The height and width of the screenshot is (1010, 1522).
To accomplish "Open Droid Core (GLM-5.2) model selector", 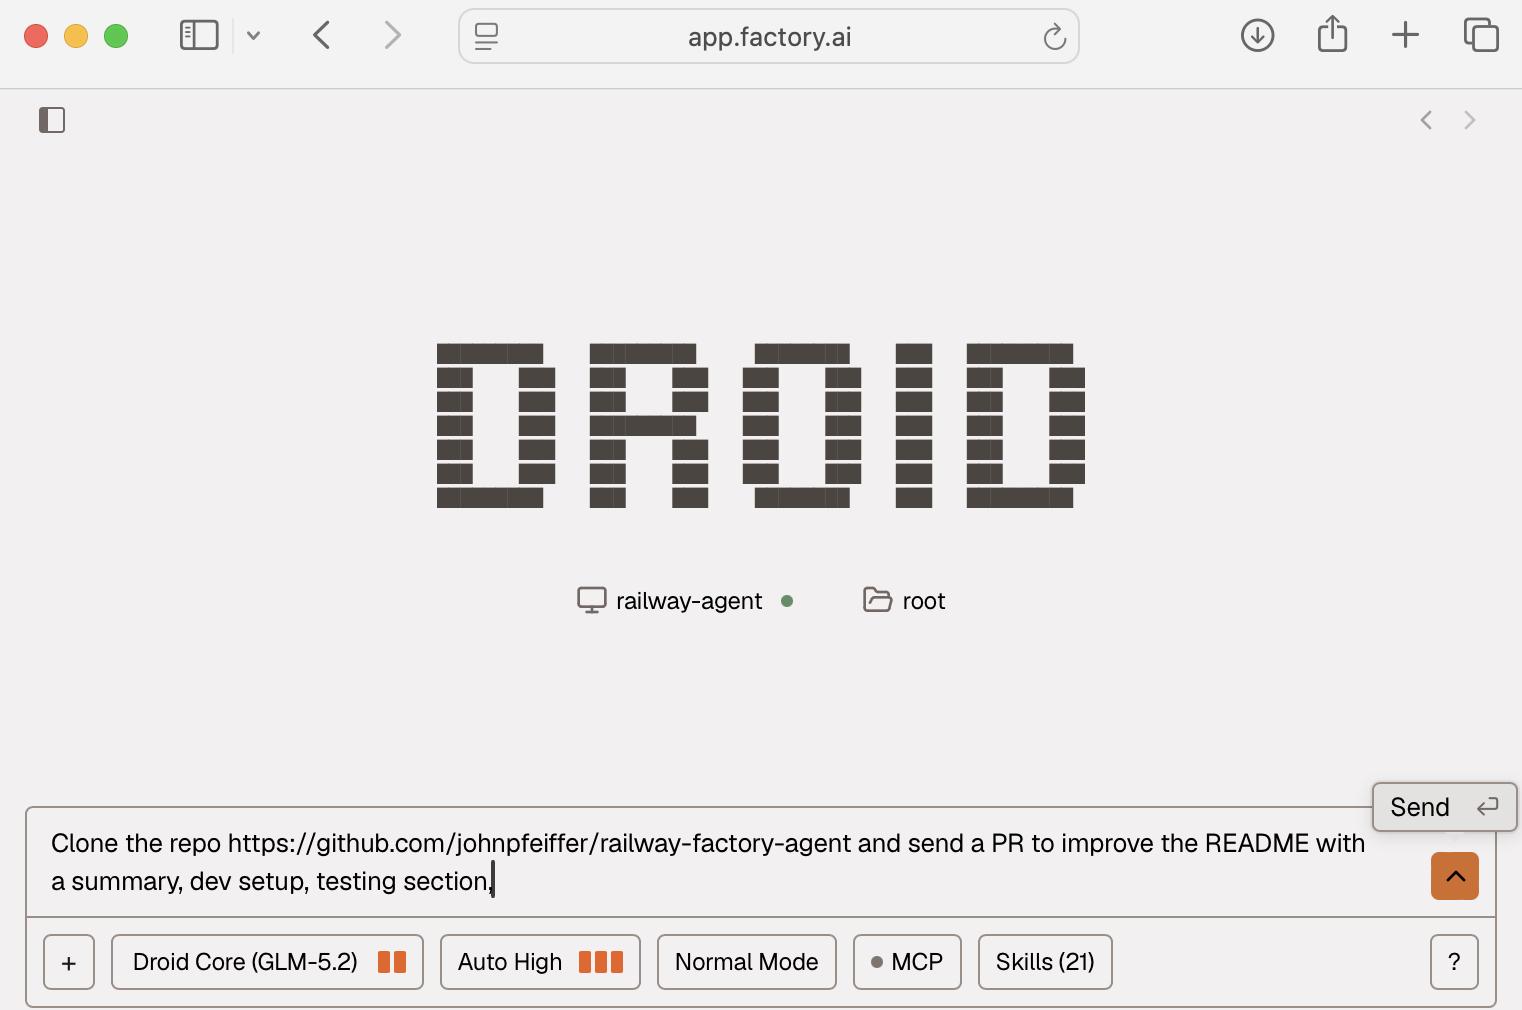I will [x=267, y=962].
